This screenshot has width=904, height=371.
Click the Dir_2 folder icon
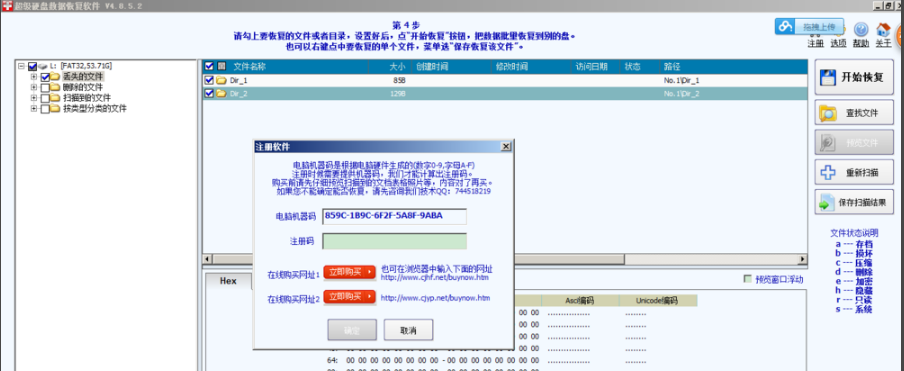221,93
